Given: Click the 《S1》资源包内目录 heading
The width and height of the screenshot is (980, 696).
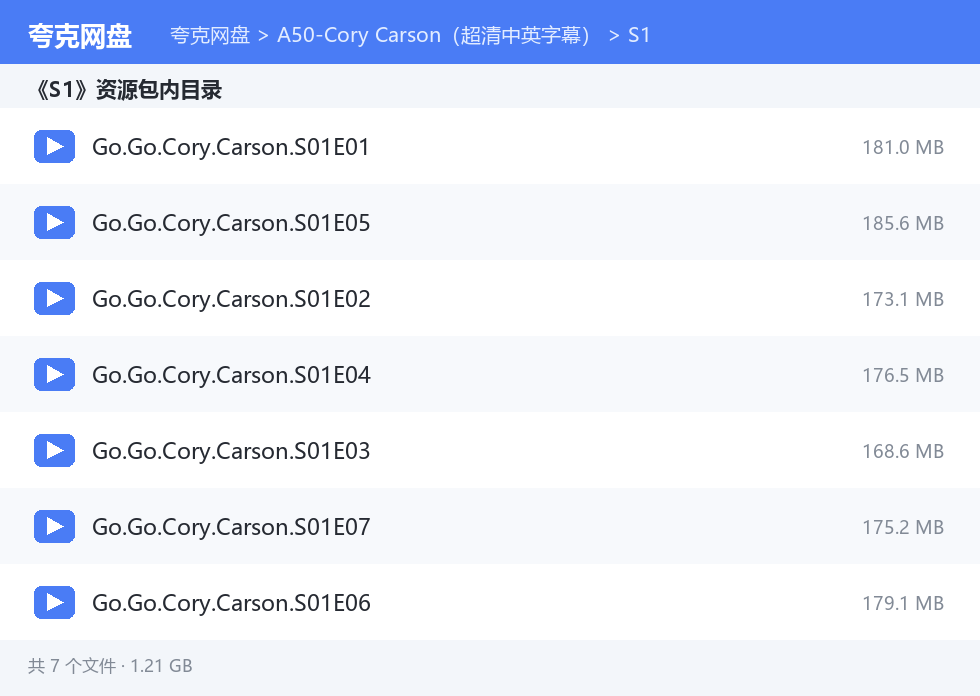Looking at the screenshot, I should coord(128,90).
